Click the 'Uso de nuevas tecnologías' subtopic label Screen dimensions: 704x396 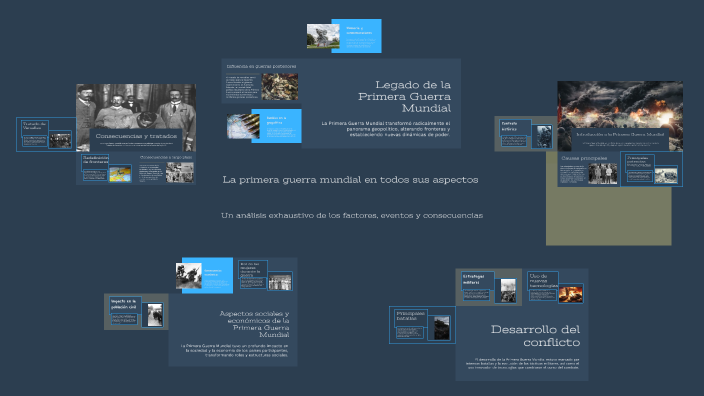coord(543,281)
